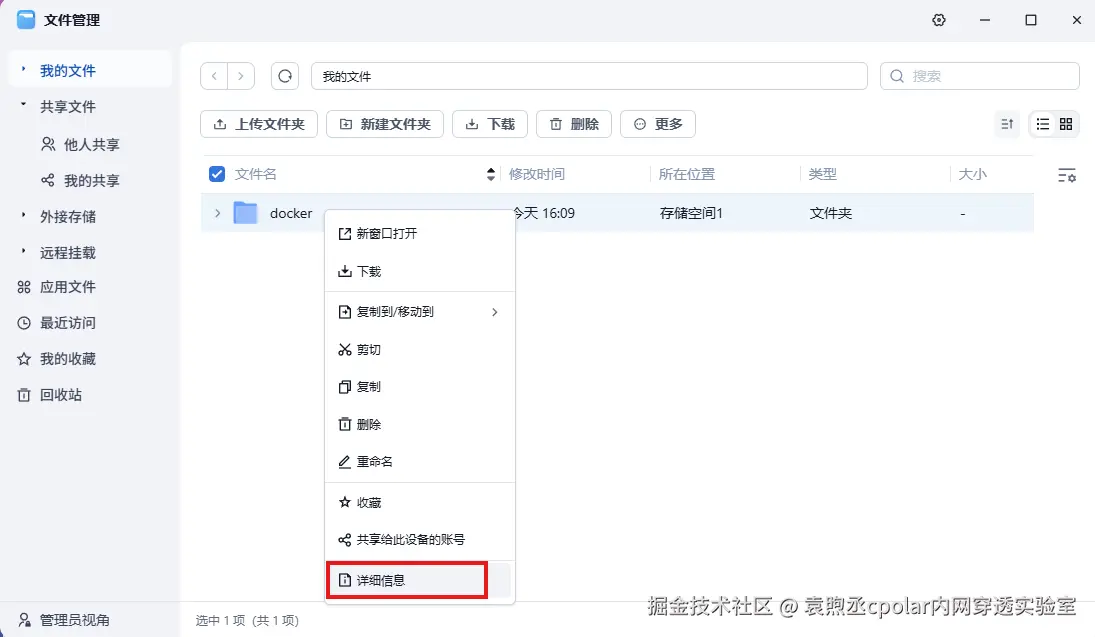The width and height of the screenshot is (1095, 637).
Task: Open 他人共享 in the sidebar
Action: [x=80, y=145]
